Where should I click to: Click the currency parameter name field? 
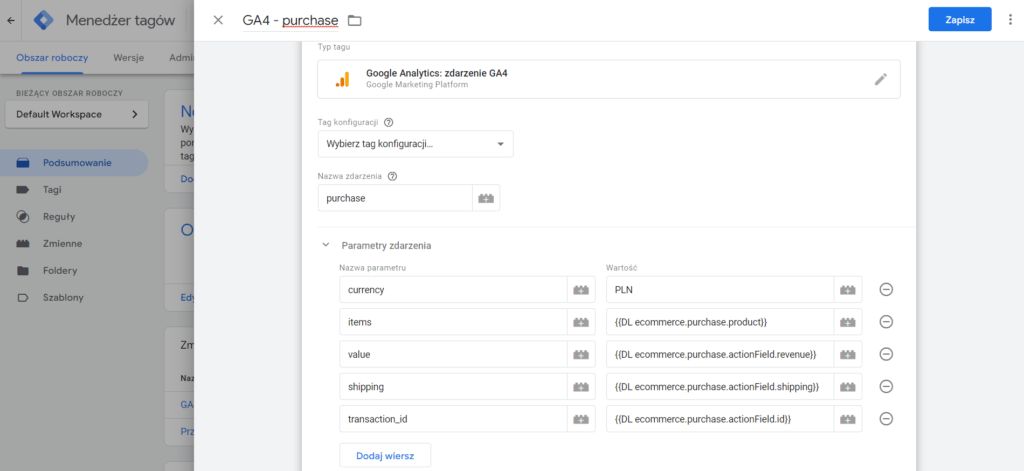pos(453,289)
